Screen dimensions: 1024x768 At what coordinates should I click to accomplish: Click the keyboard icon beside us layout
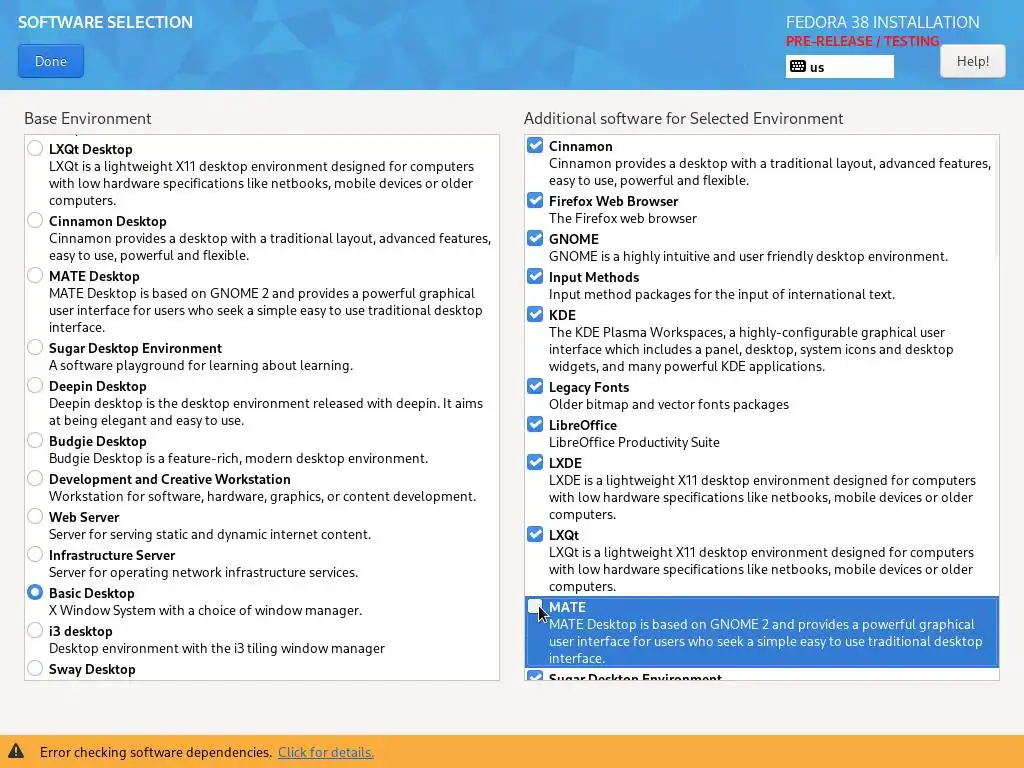797,67
